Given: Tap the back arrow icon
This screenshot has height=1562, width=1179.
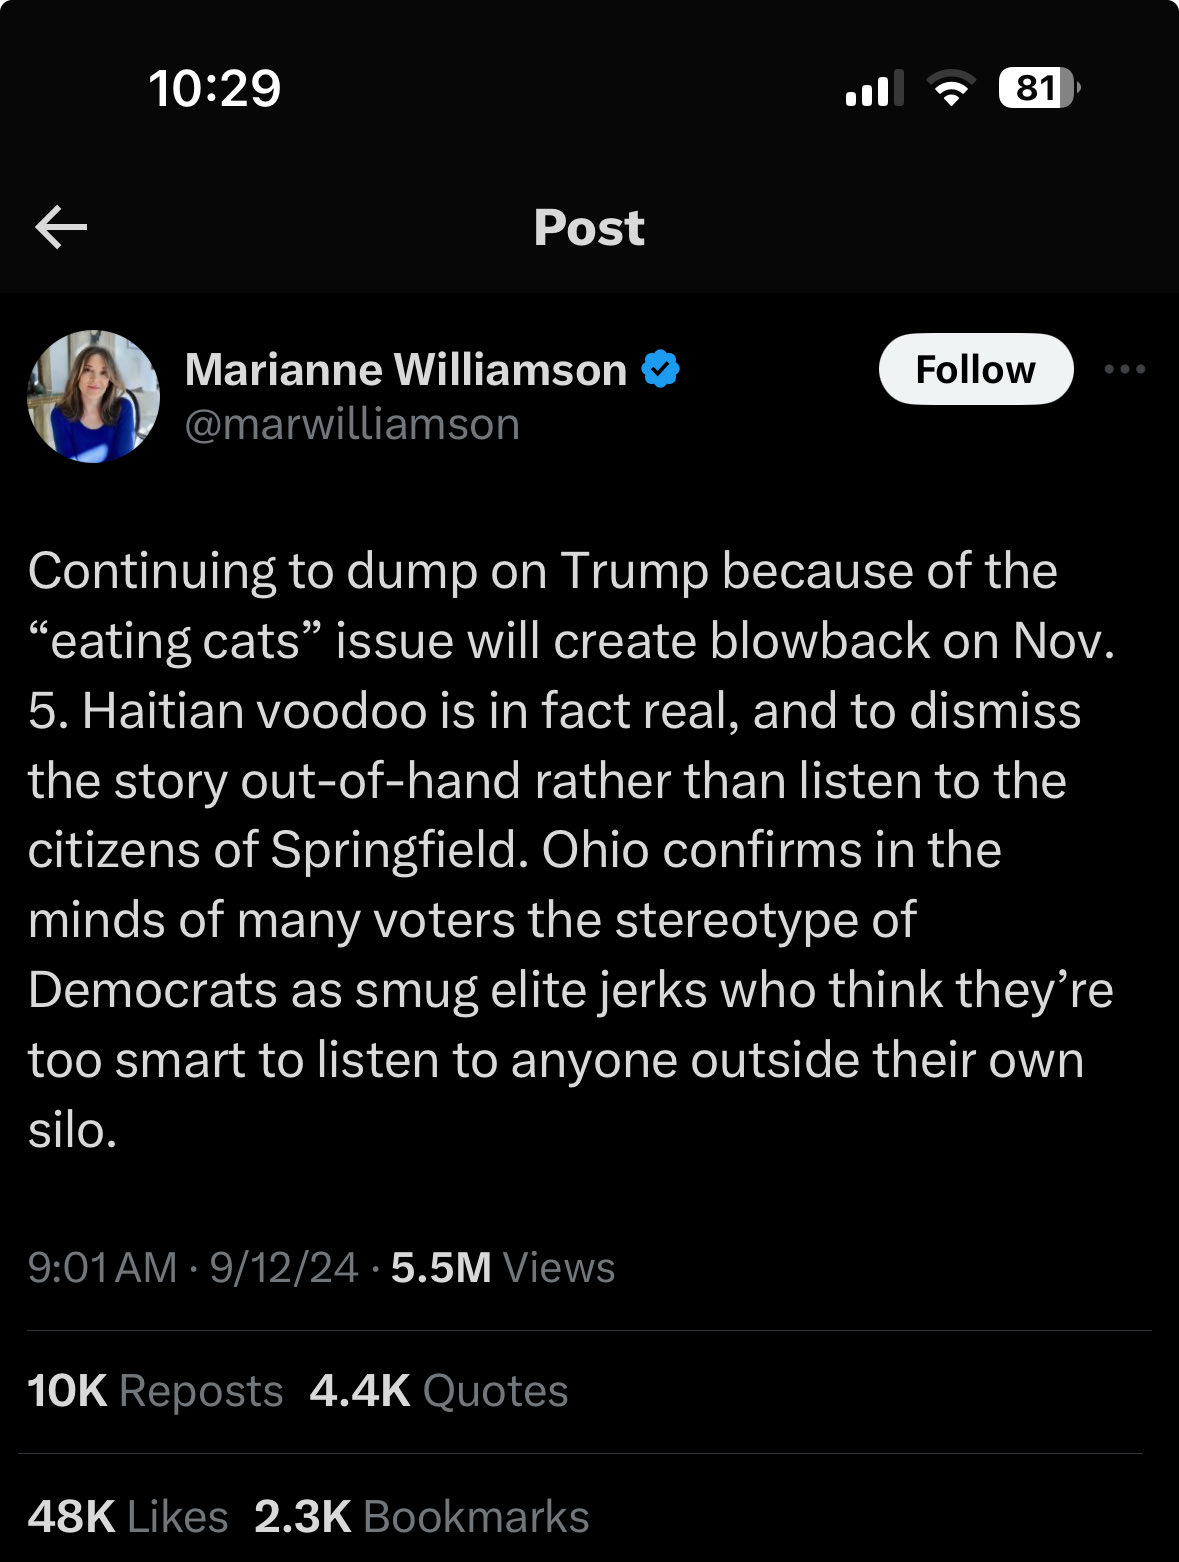Looking at the screenshot, I should point(61,228).
